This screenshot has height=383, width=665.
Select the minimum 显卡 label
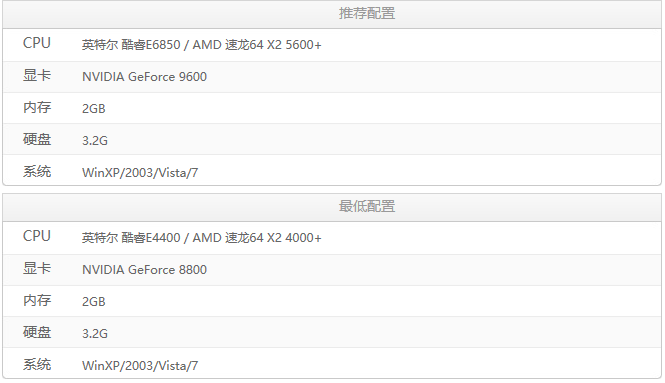[37, 268]
